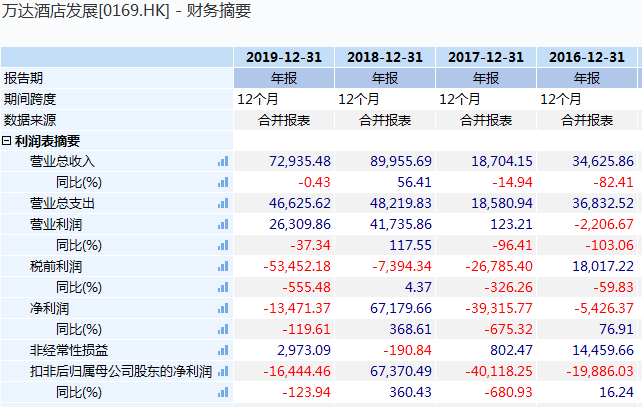Click expense value 46,625.62
The height and width of the screenshot is (407, 642).
[x=300, y=203]
